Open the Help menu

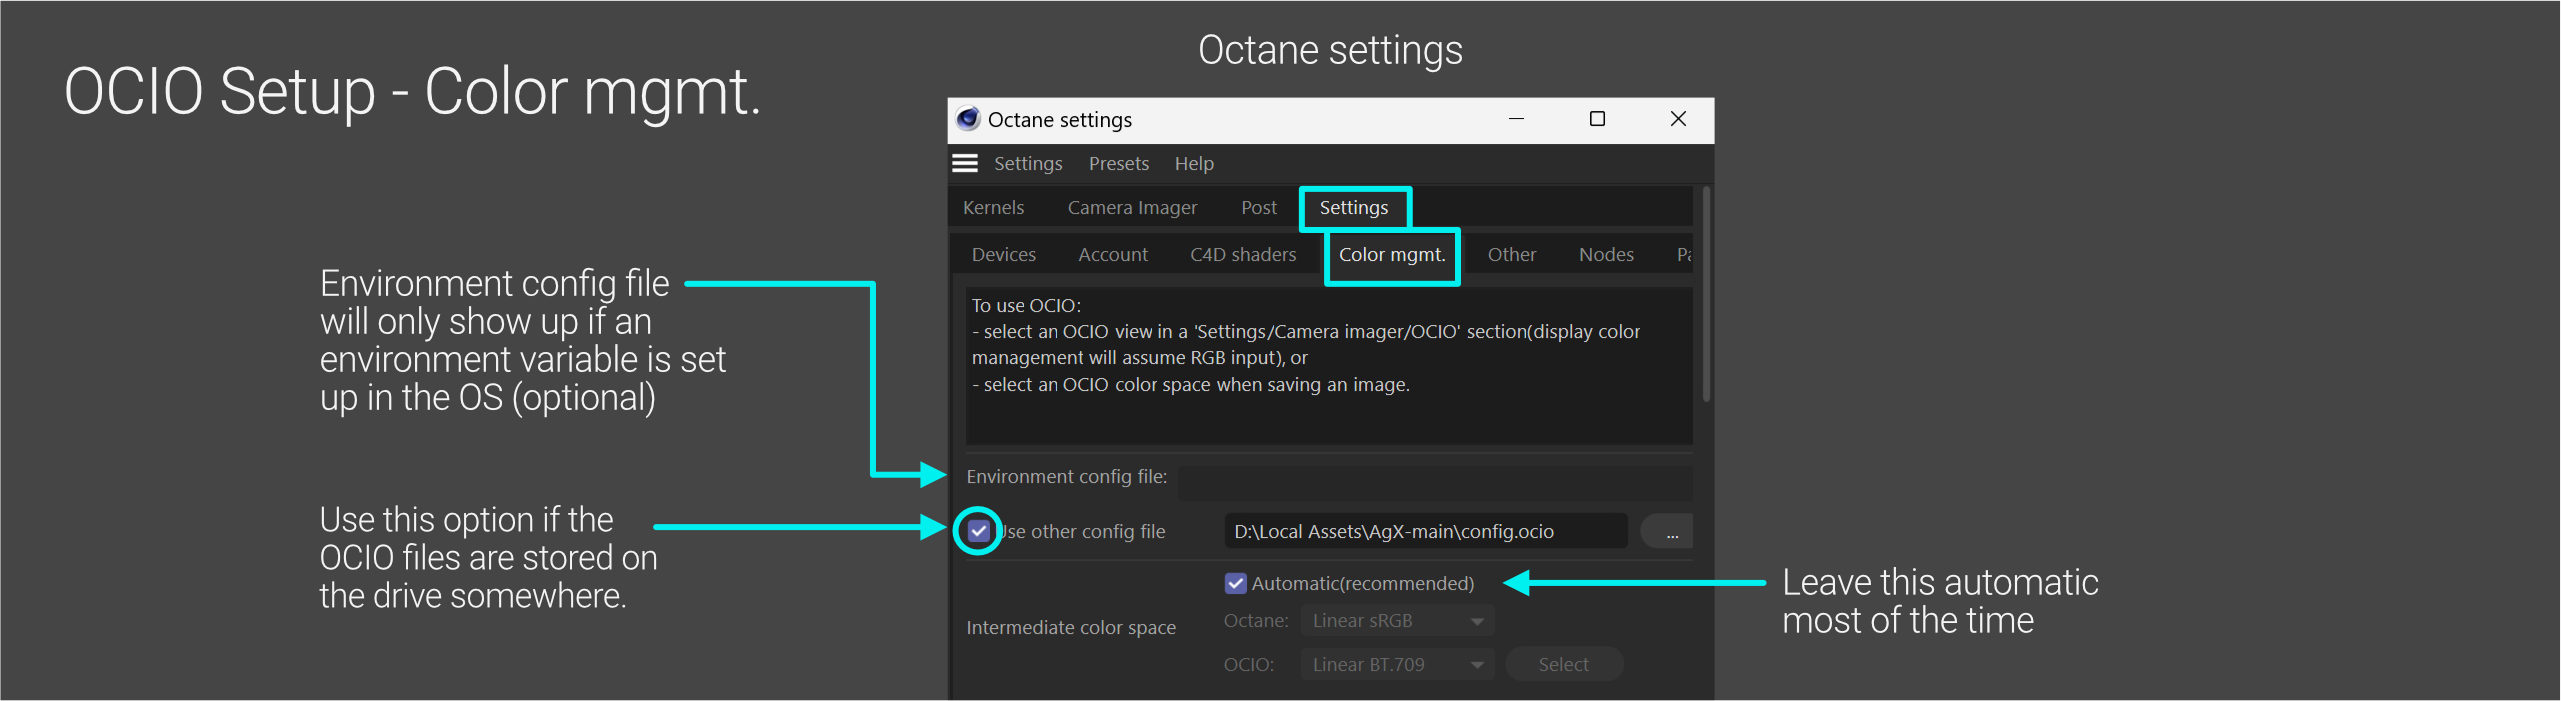click(x=1193, y=163)
